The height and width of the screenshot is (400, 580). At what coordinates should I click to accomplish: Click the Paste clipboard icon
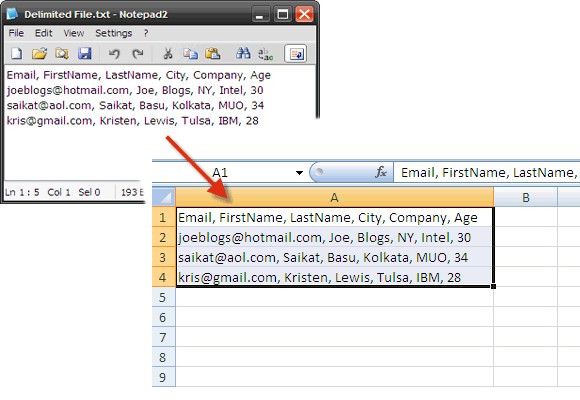[213, 54]
